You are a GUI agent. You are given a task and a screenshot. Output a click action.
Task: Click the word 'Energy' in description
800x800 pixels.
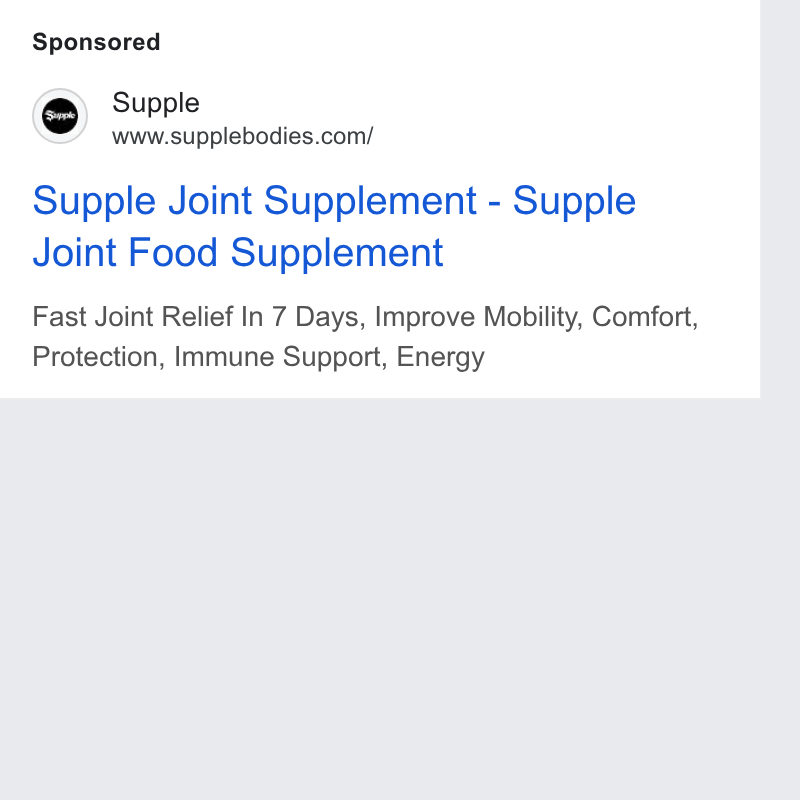(440, 357)
